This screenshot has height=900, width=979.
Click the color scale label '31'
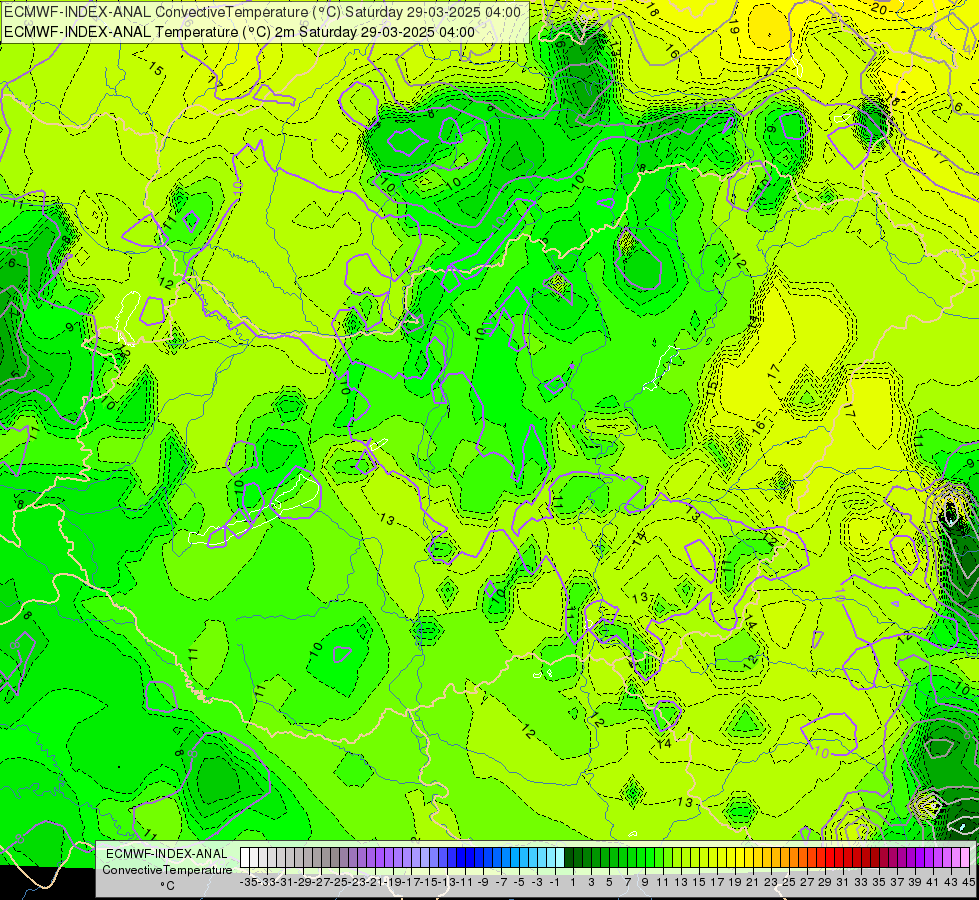(843, 882)
